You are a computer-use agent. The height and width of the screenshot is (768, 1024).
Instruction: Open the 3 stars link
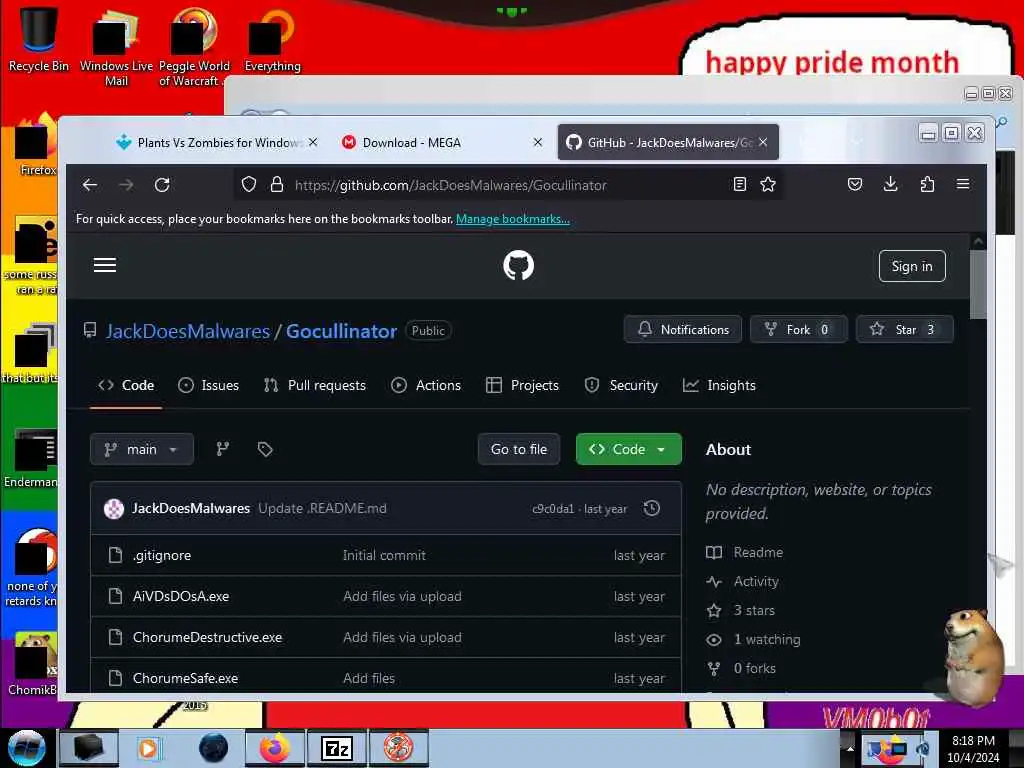click(x=741, y=611)
